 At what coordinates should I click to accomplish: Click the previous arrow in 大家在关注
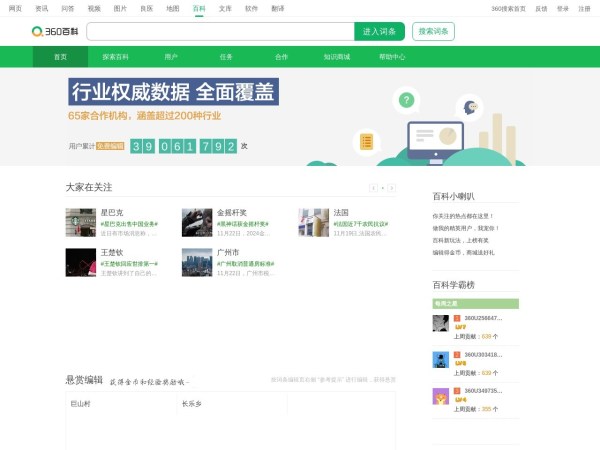click(374, 187)
